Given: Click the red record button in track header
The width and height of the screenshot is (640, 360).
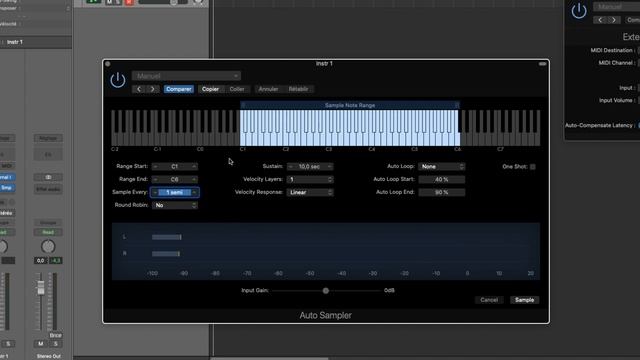Looking at the screenshot, I should point(129,2).
